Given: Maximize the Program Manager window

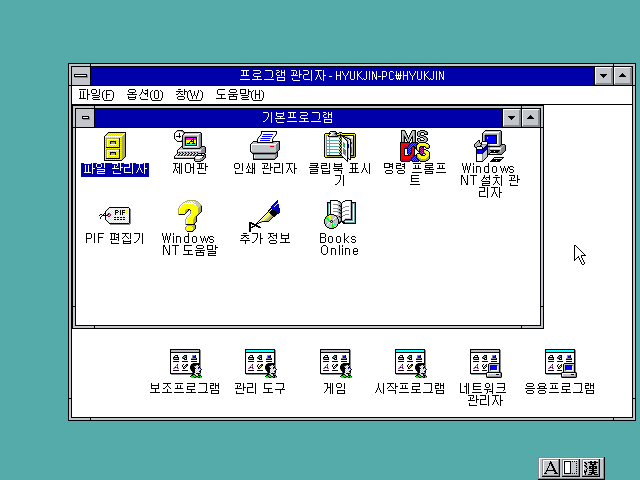Looking at the screenshot, I should pos(623,76).
